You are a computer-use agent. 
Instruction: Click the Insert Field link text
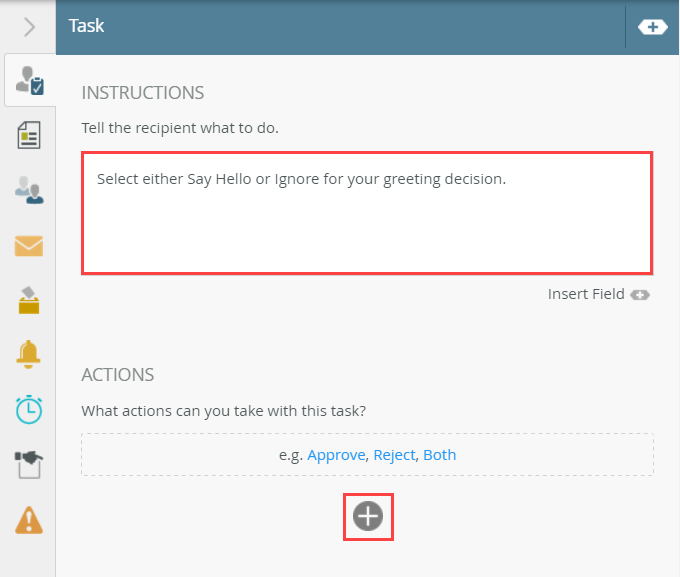tap(585, 294)
